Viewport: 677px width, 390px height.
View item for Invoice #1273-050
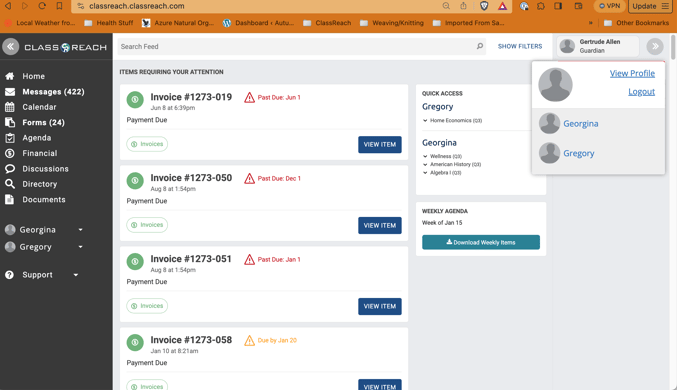click(380, 225)
